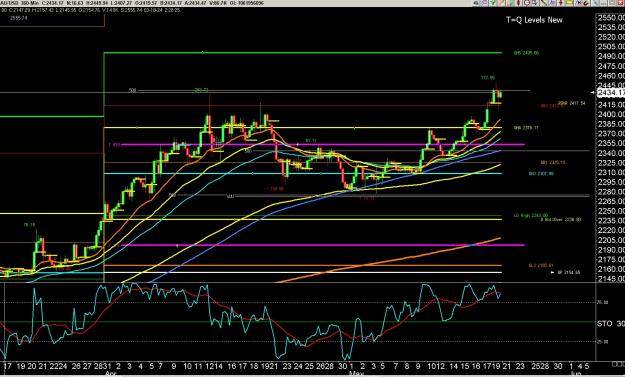
Task: Click the 2280.00 price axis label
Action: pos(611,192)
